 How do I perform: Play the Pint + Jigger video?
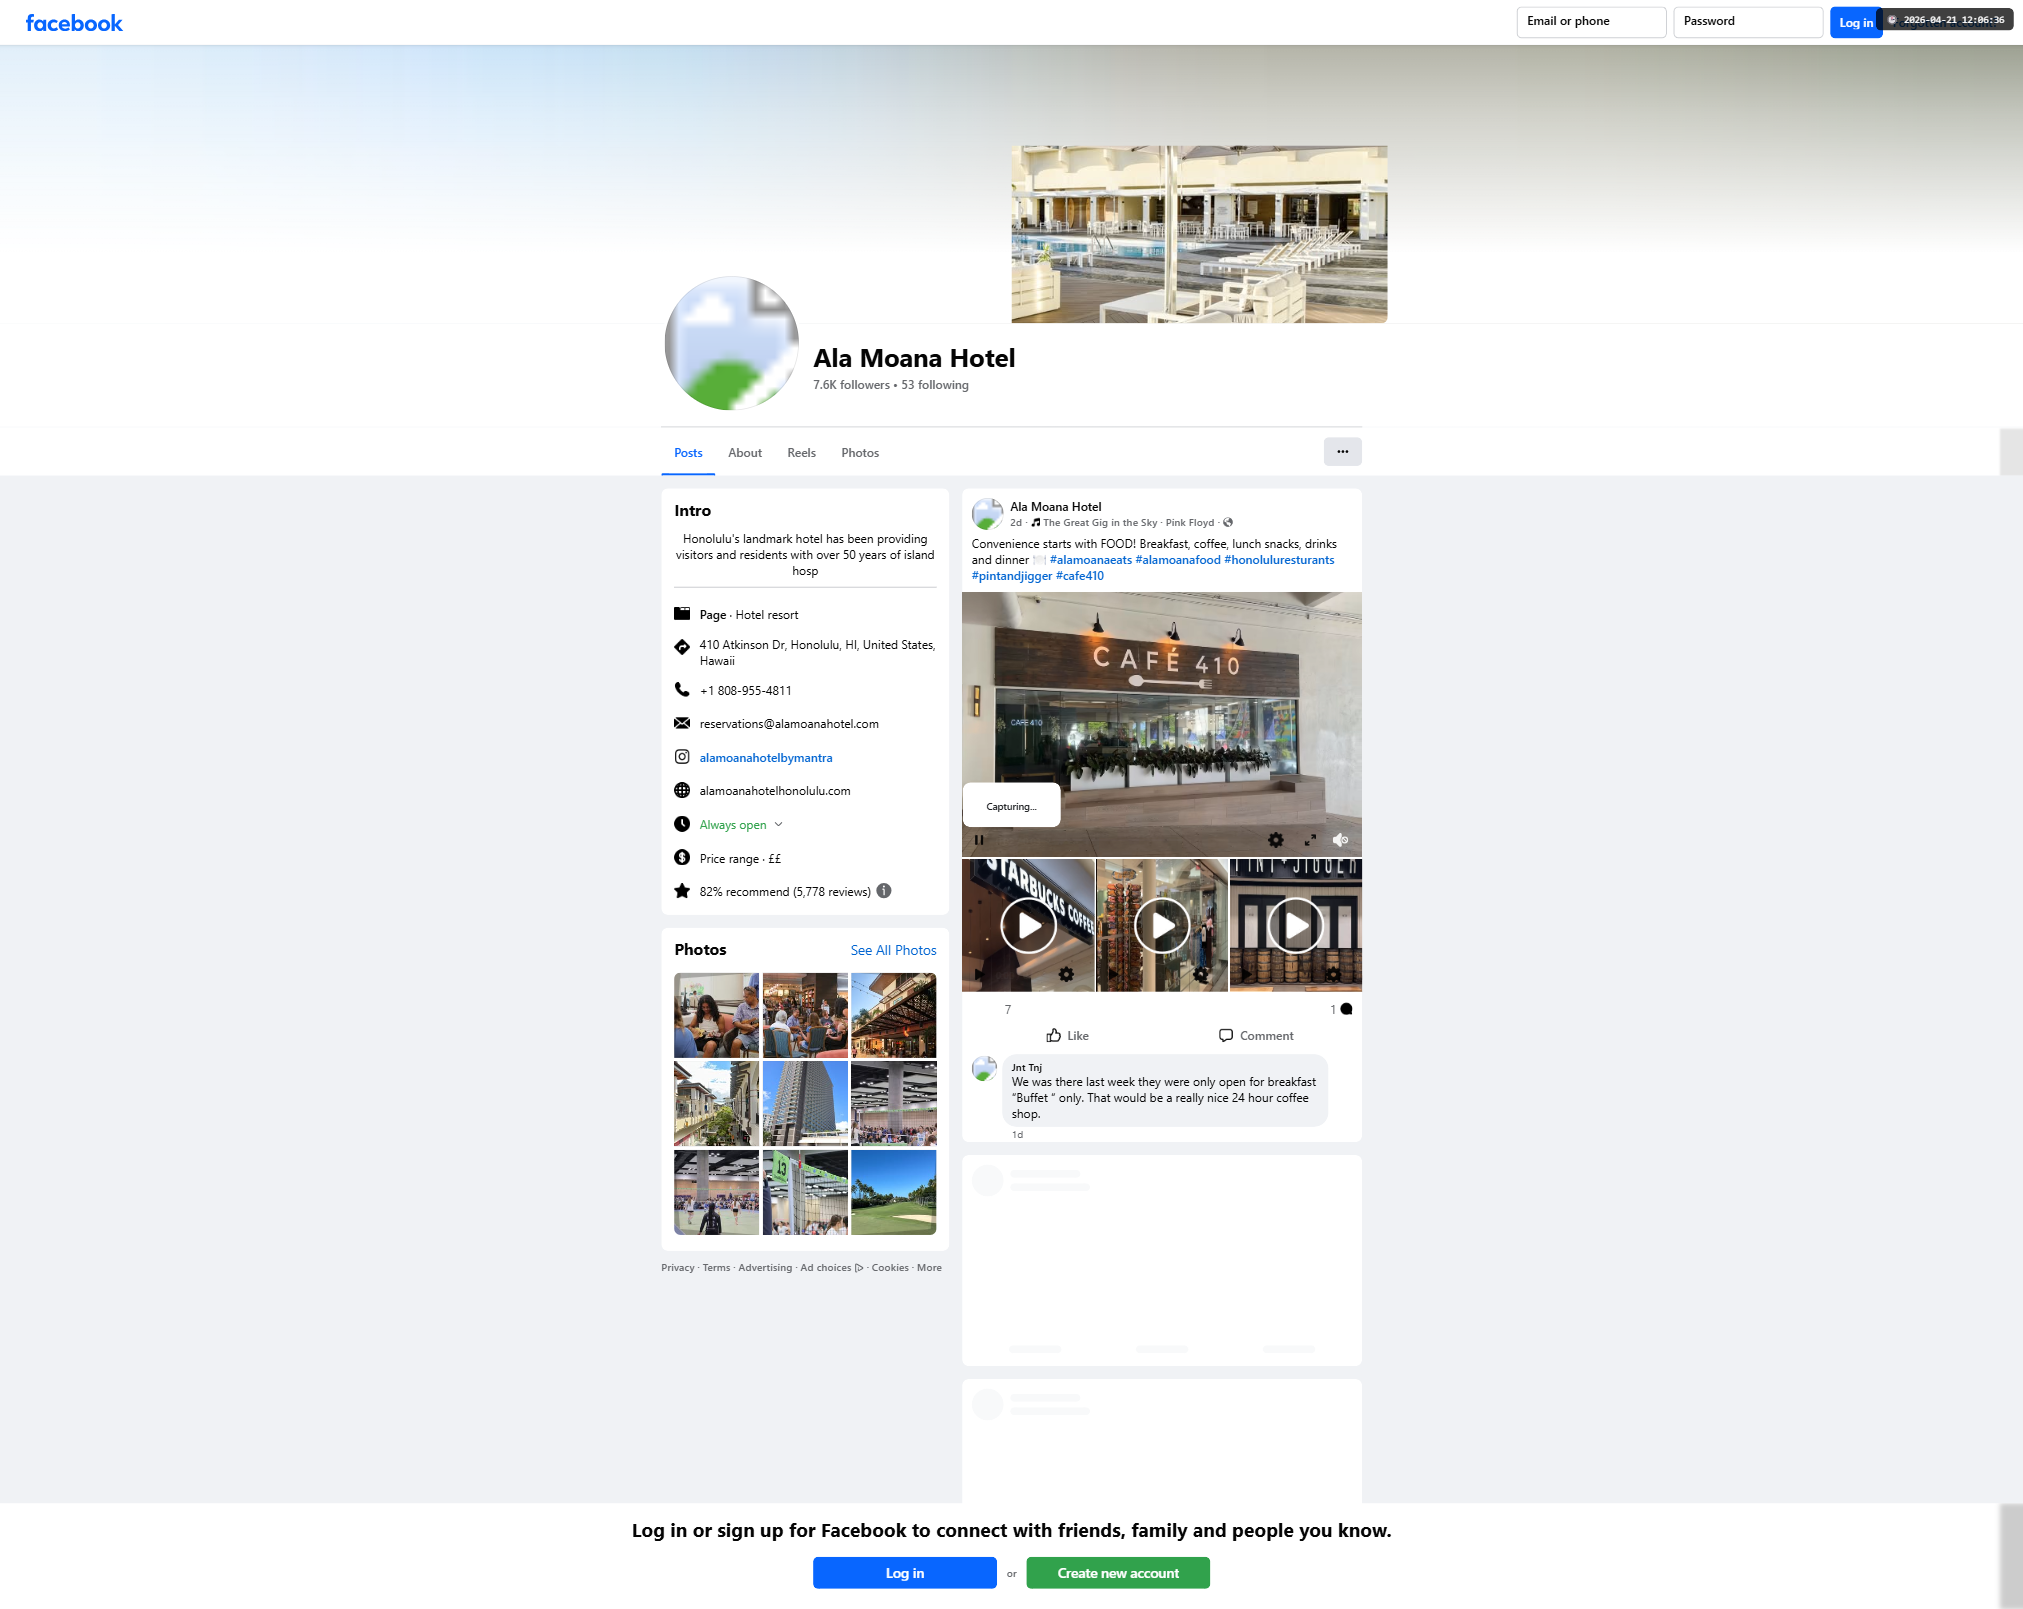(x=1296, y=926)
